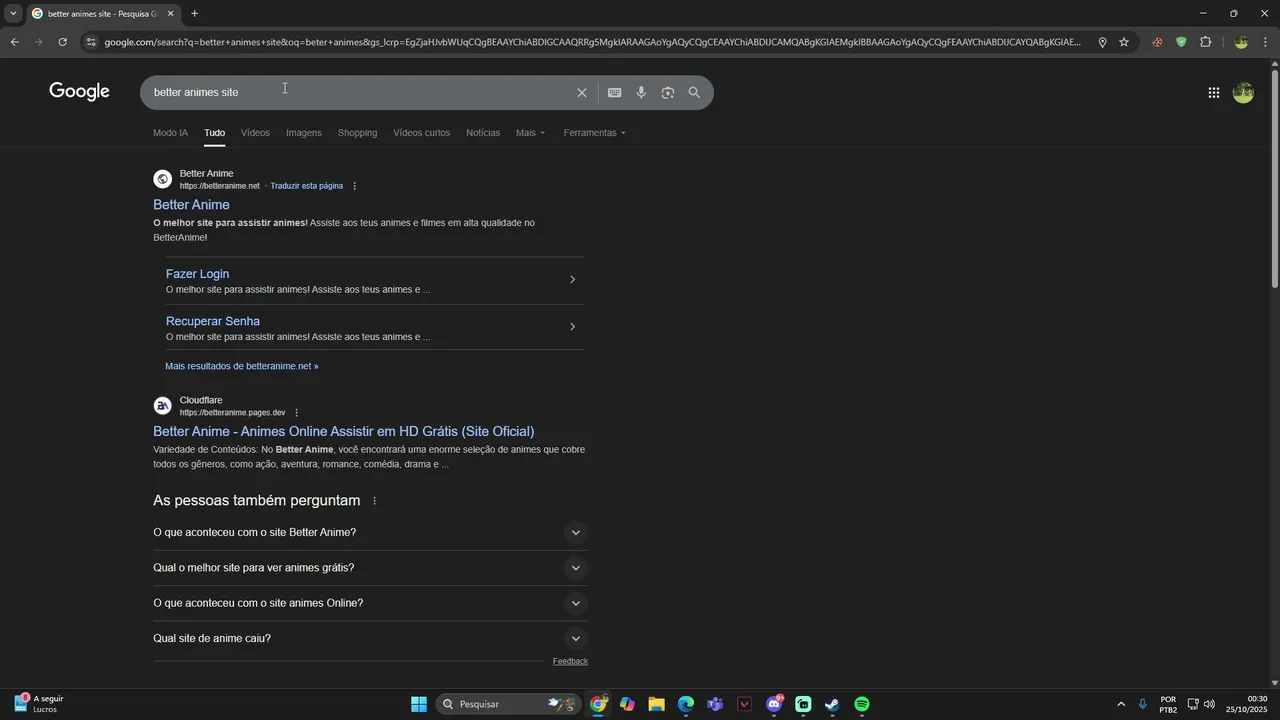
Task: Open the Google apps grid
Action: click(x=1214, y=93)
